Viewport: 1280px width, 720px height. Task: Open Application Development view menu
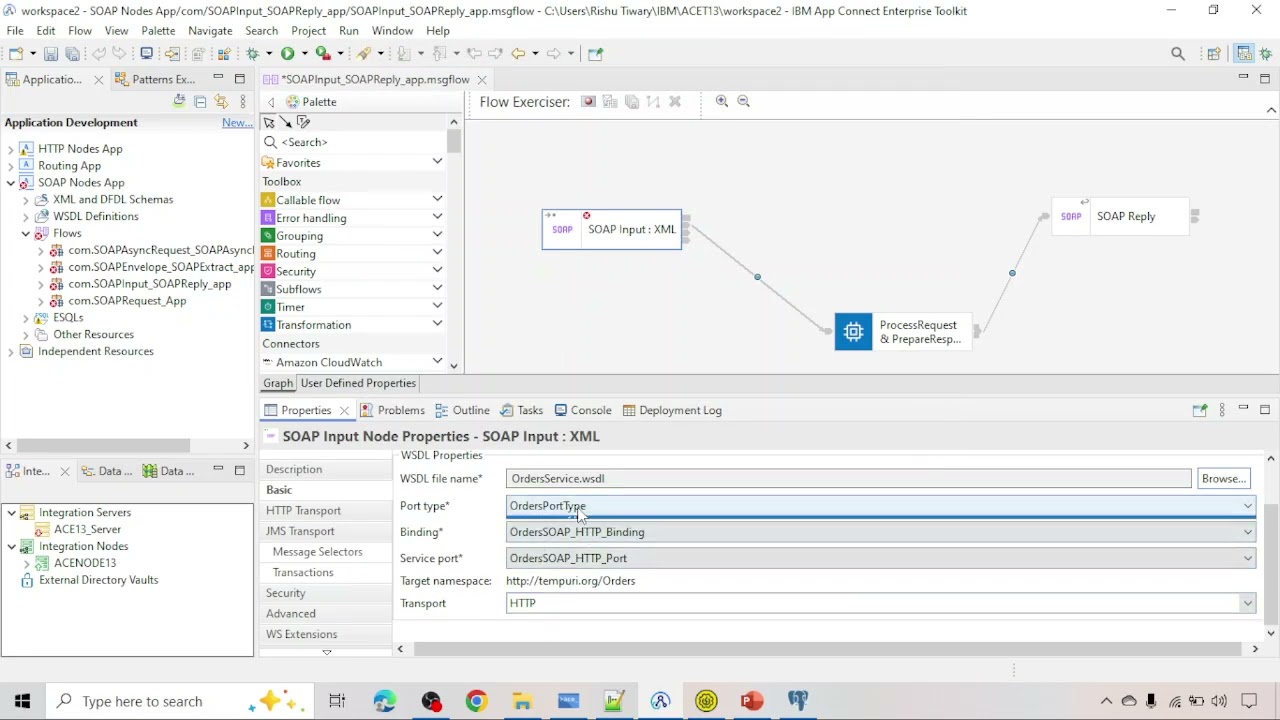point(242,102)
